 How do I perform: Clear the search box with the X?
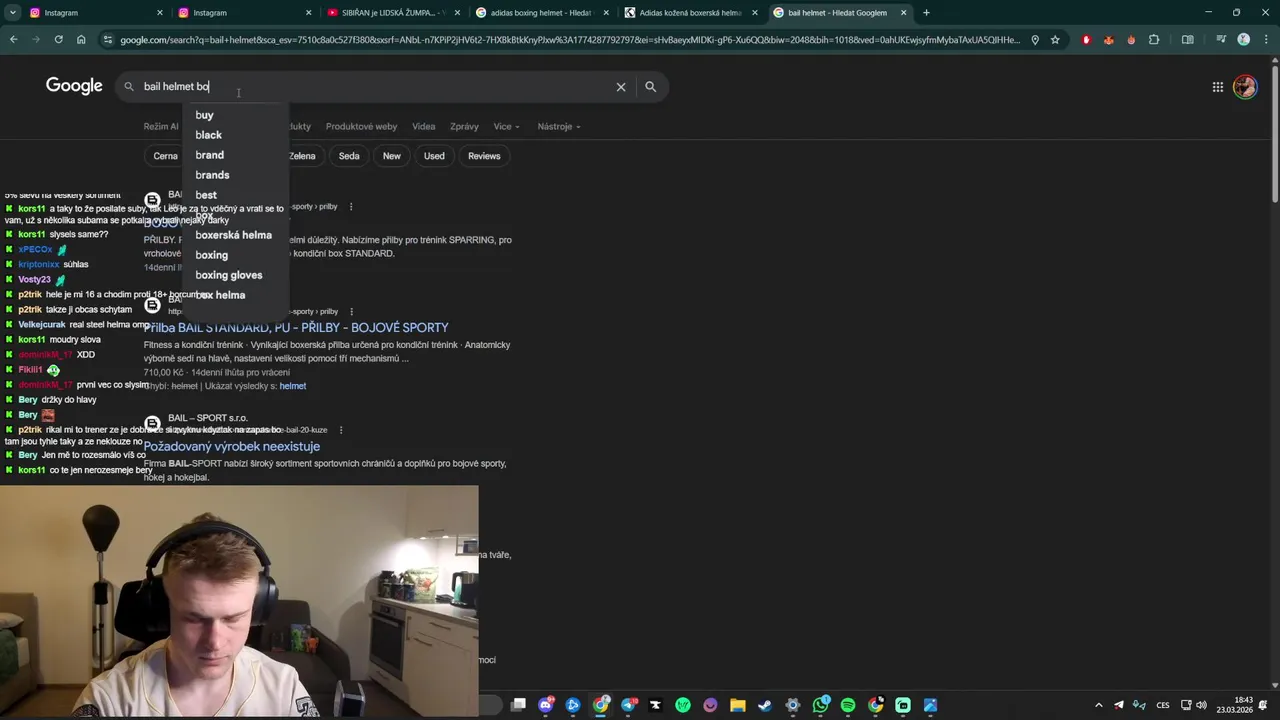(621, 87)
